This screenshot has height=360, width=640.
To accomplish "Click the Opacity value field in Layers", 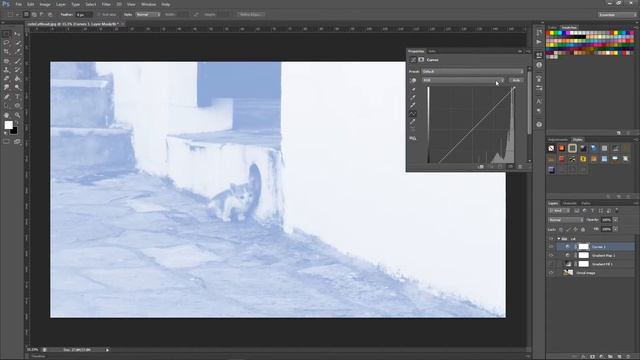I will coord(607,220).
